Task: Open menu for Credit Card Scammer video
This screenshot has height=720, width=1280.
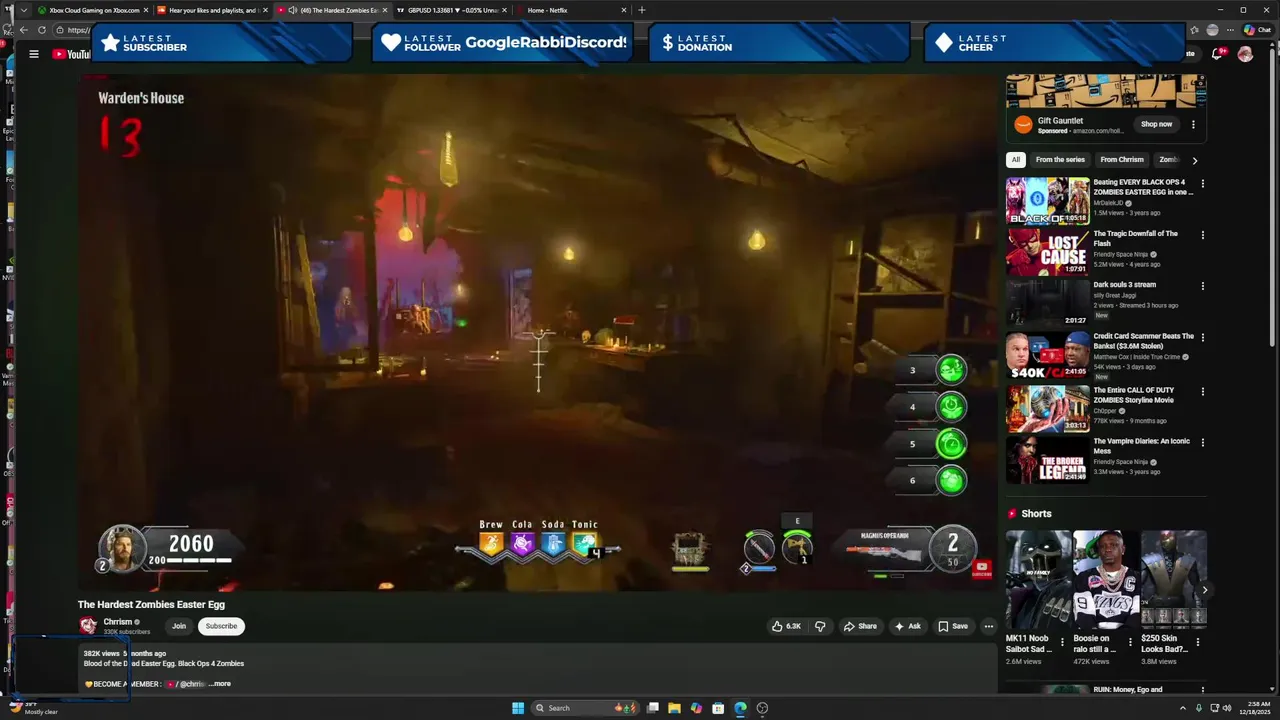Action: [1203, 338]
